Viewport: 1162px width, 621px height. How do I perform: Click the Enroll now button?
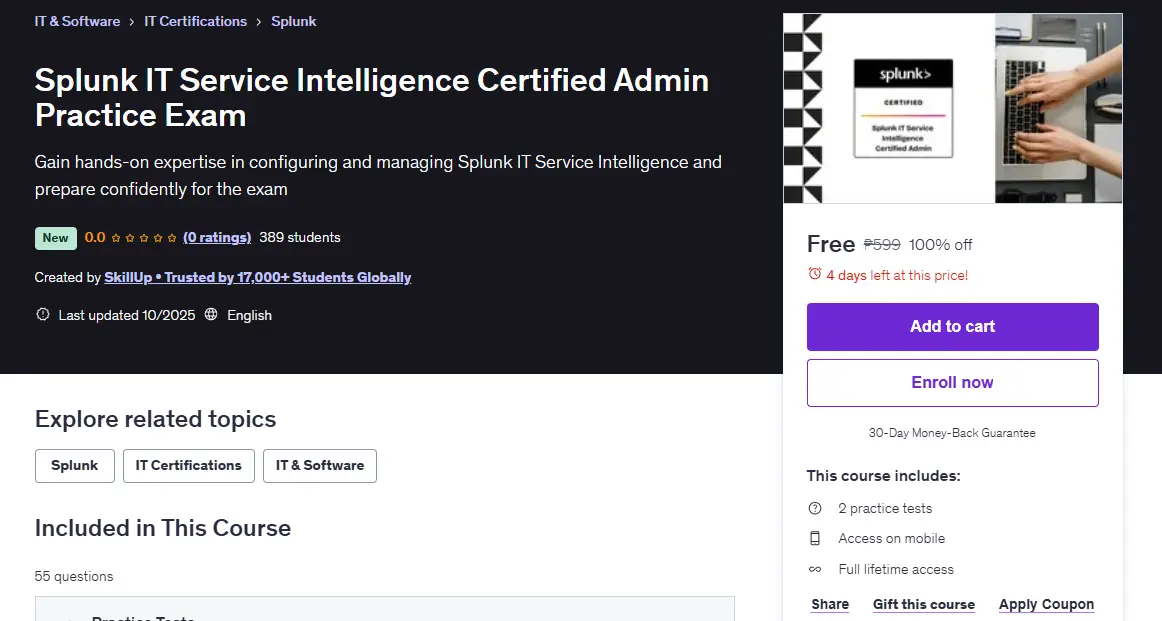click(952, 383)
